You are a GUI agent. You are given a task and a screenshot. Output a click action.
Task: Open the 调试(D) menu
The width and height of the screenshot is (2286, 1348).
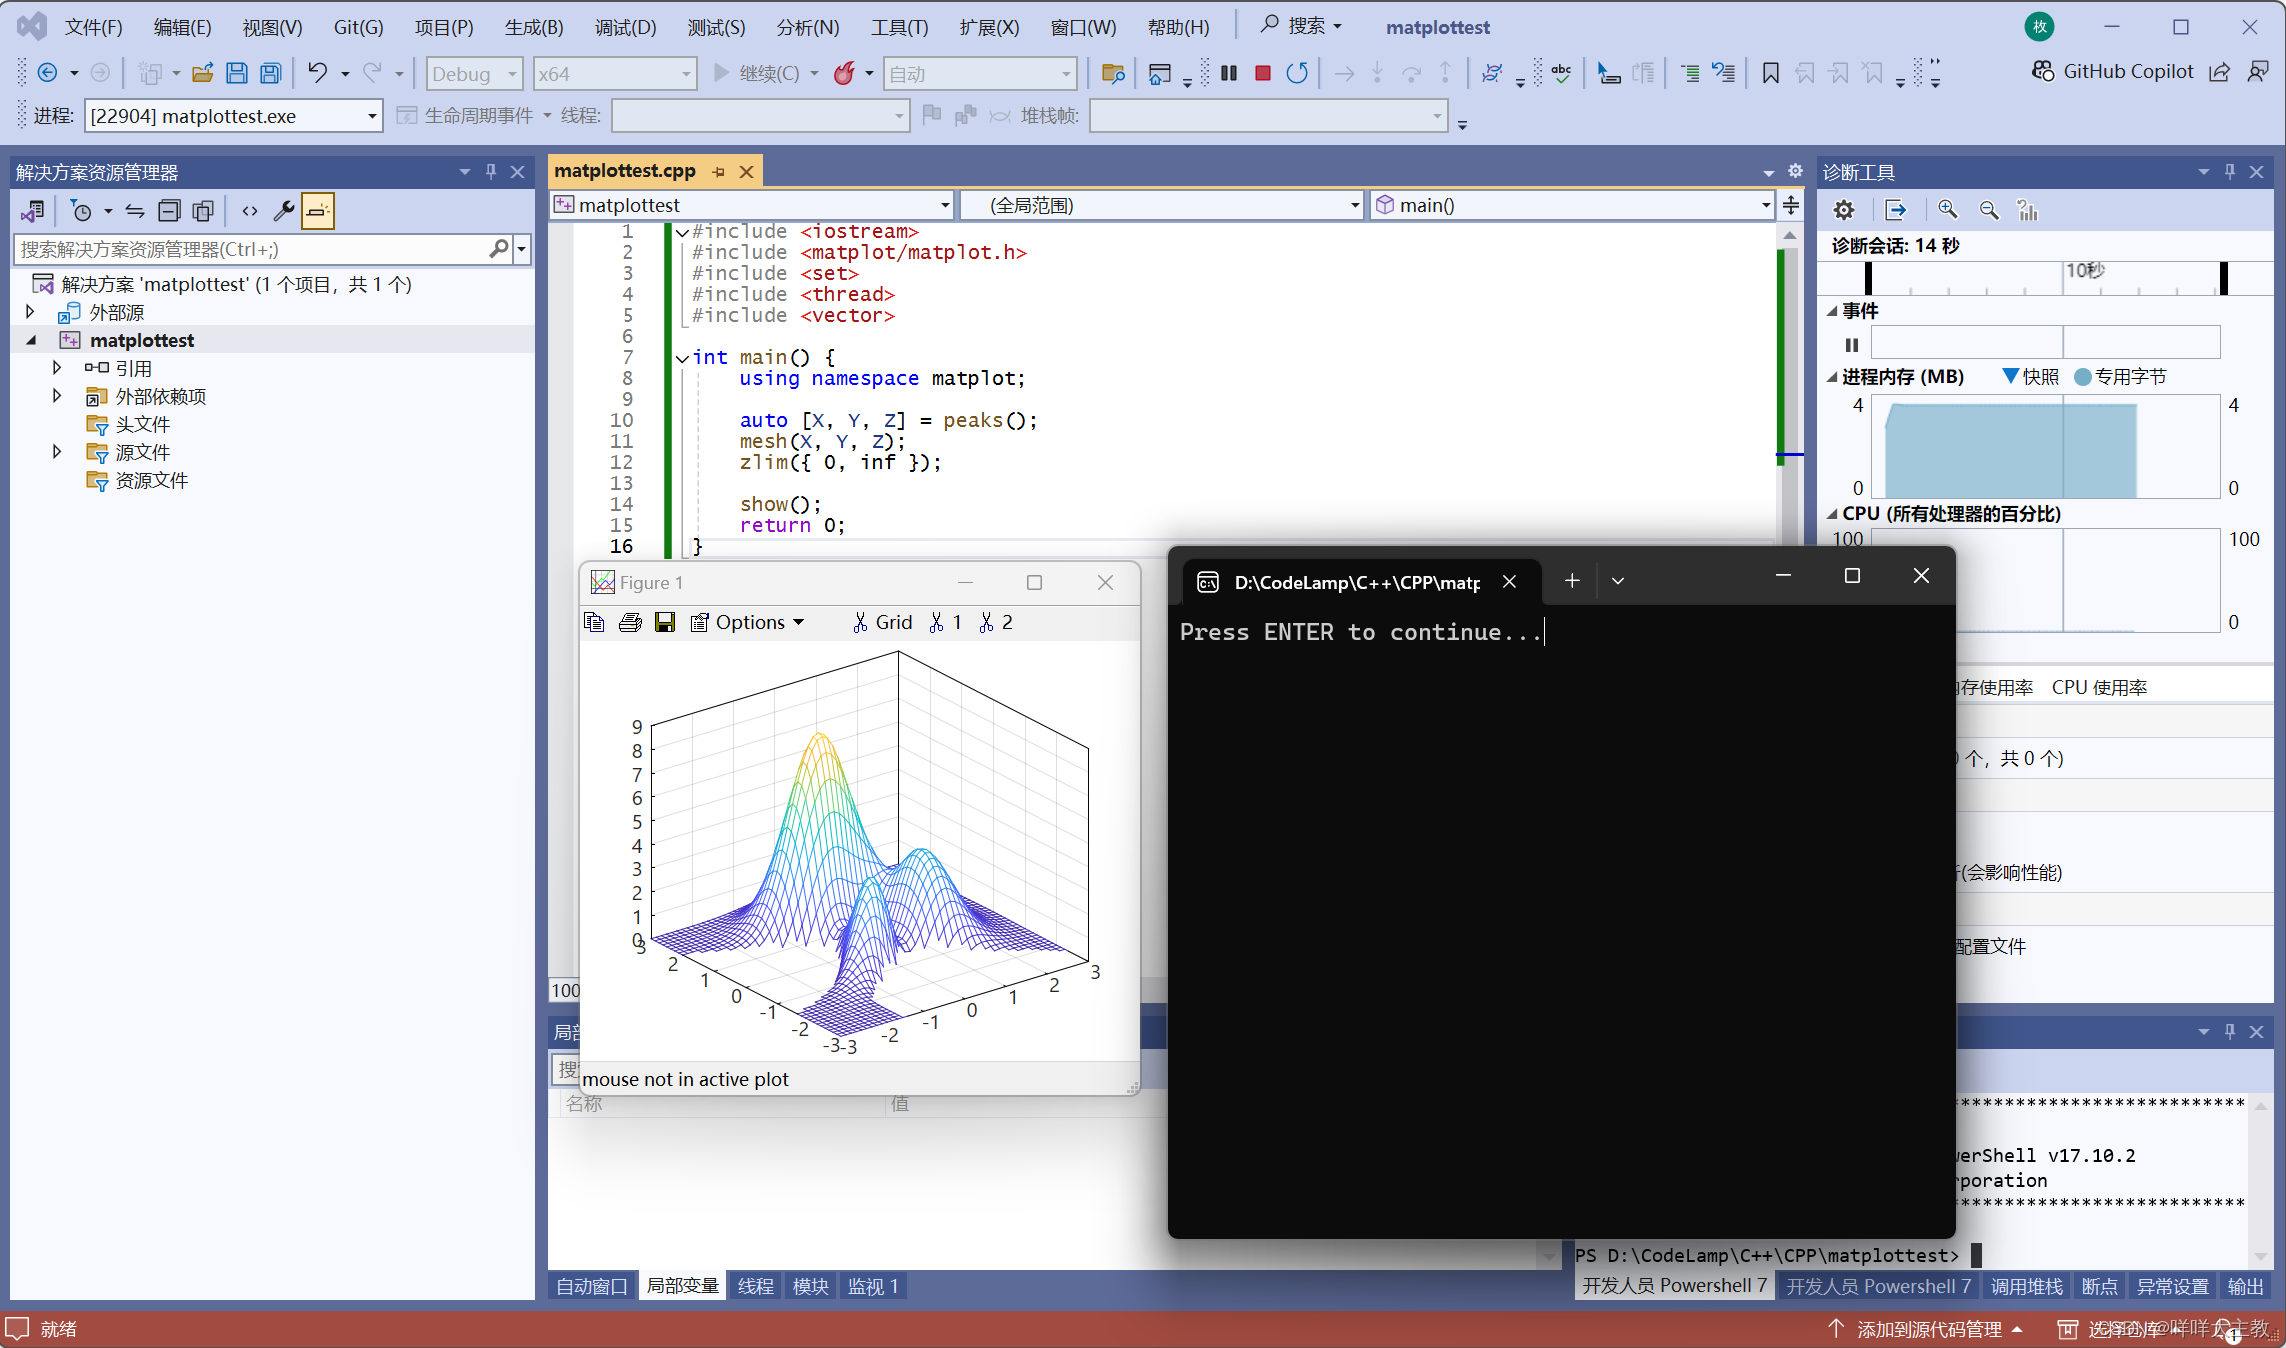coord(624,27)
